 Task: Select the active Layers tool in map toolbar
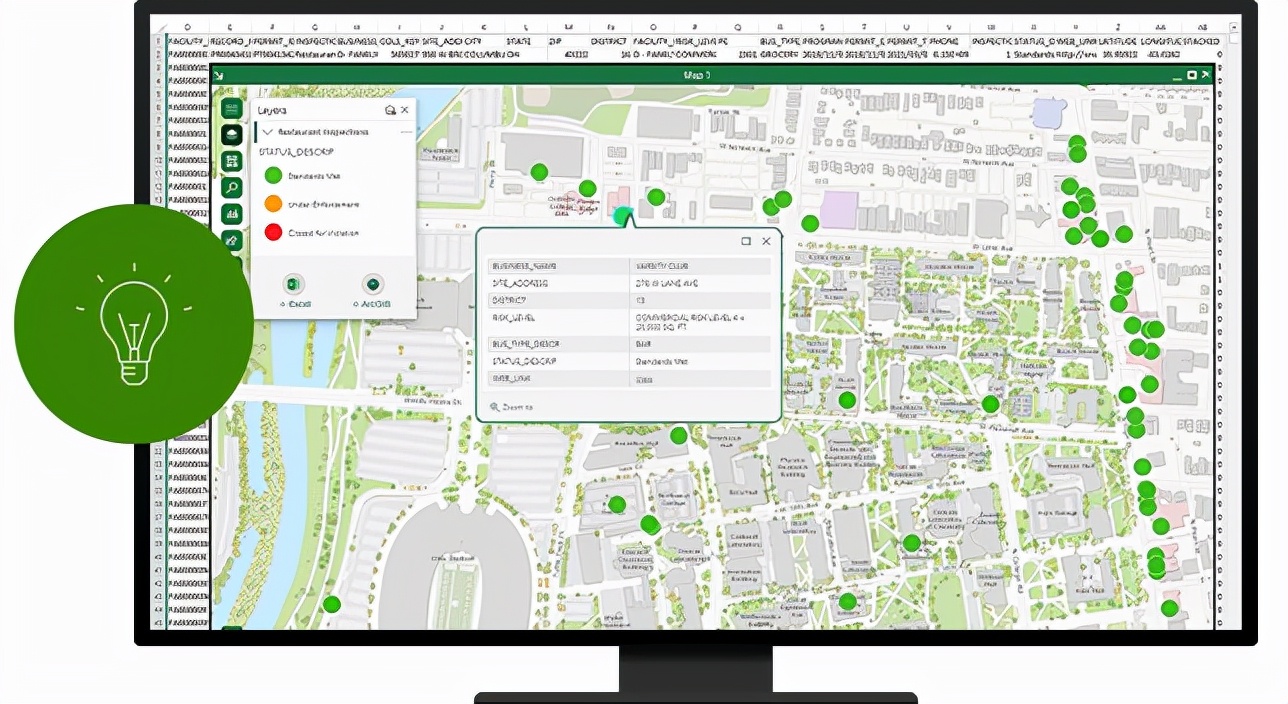231,135
